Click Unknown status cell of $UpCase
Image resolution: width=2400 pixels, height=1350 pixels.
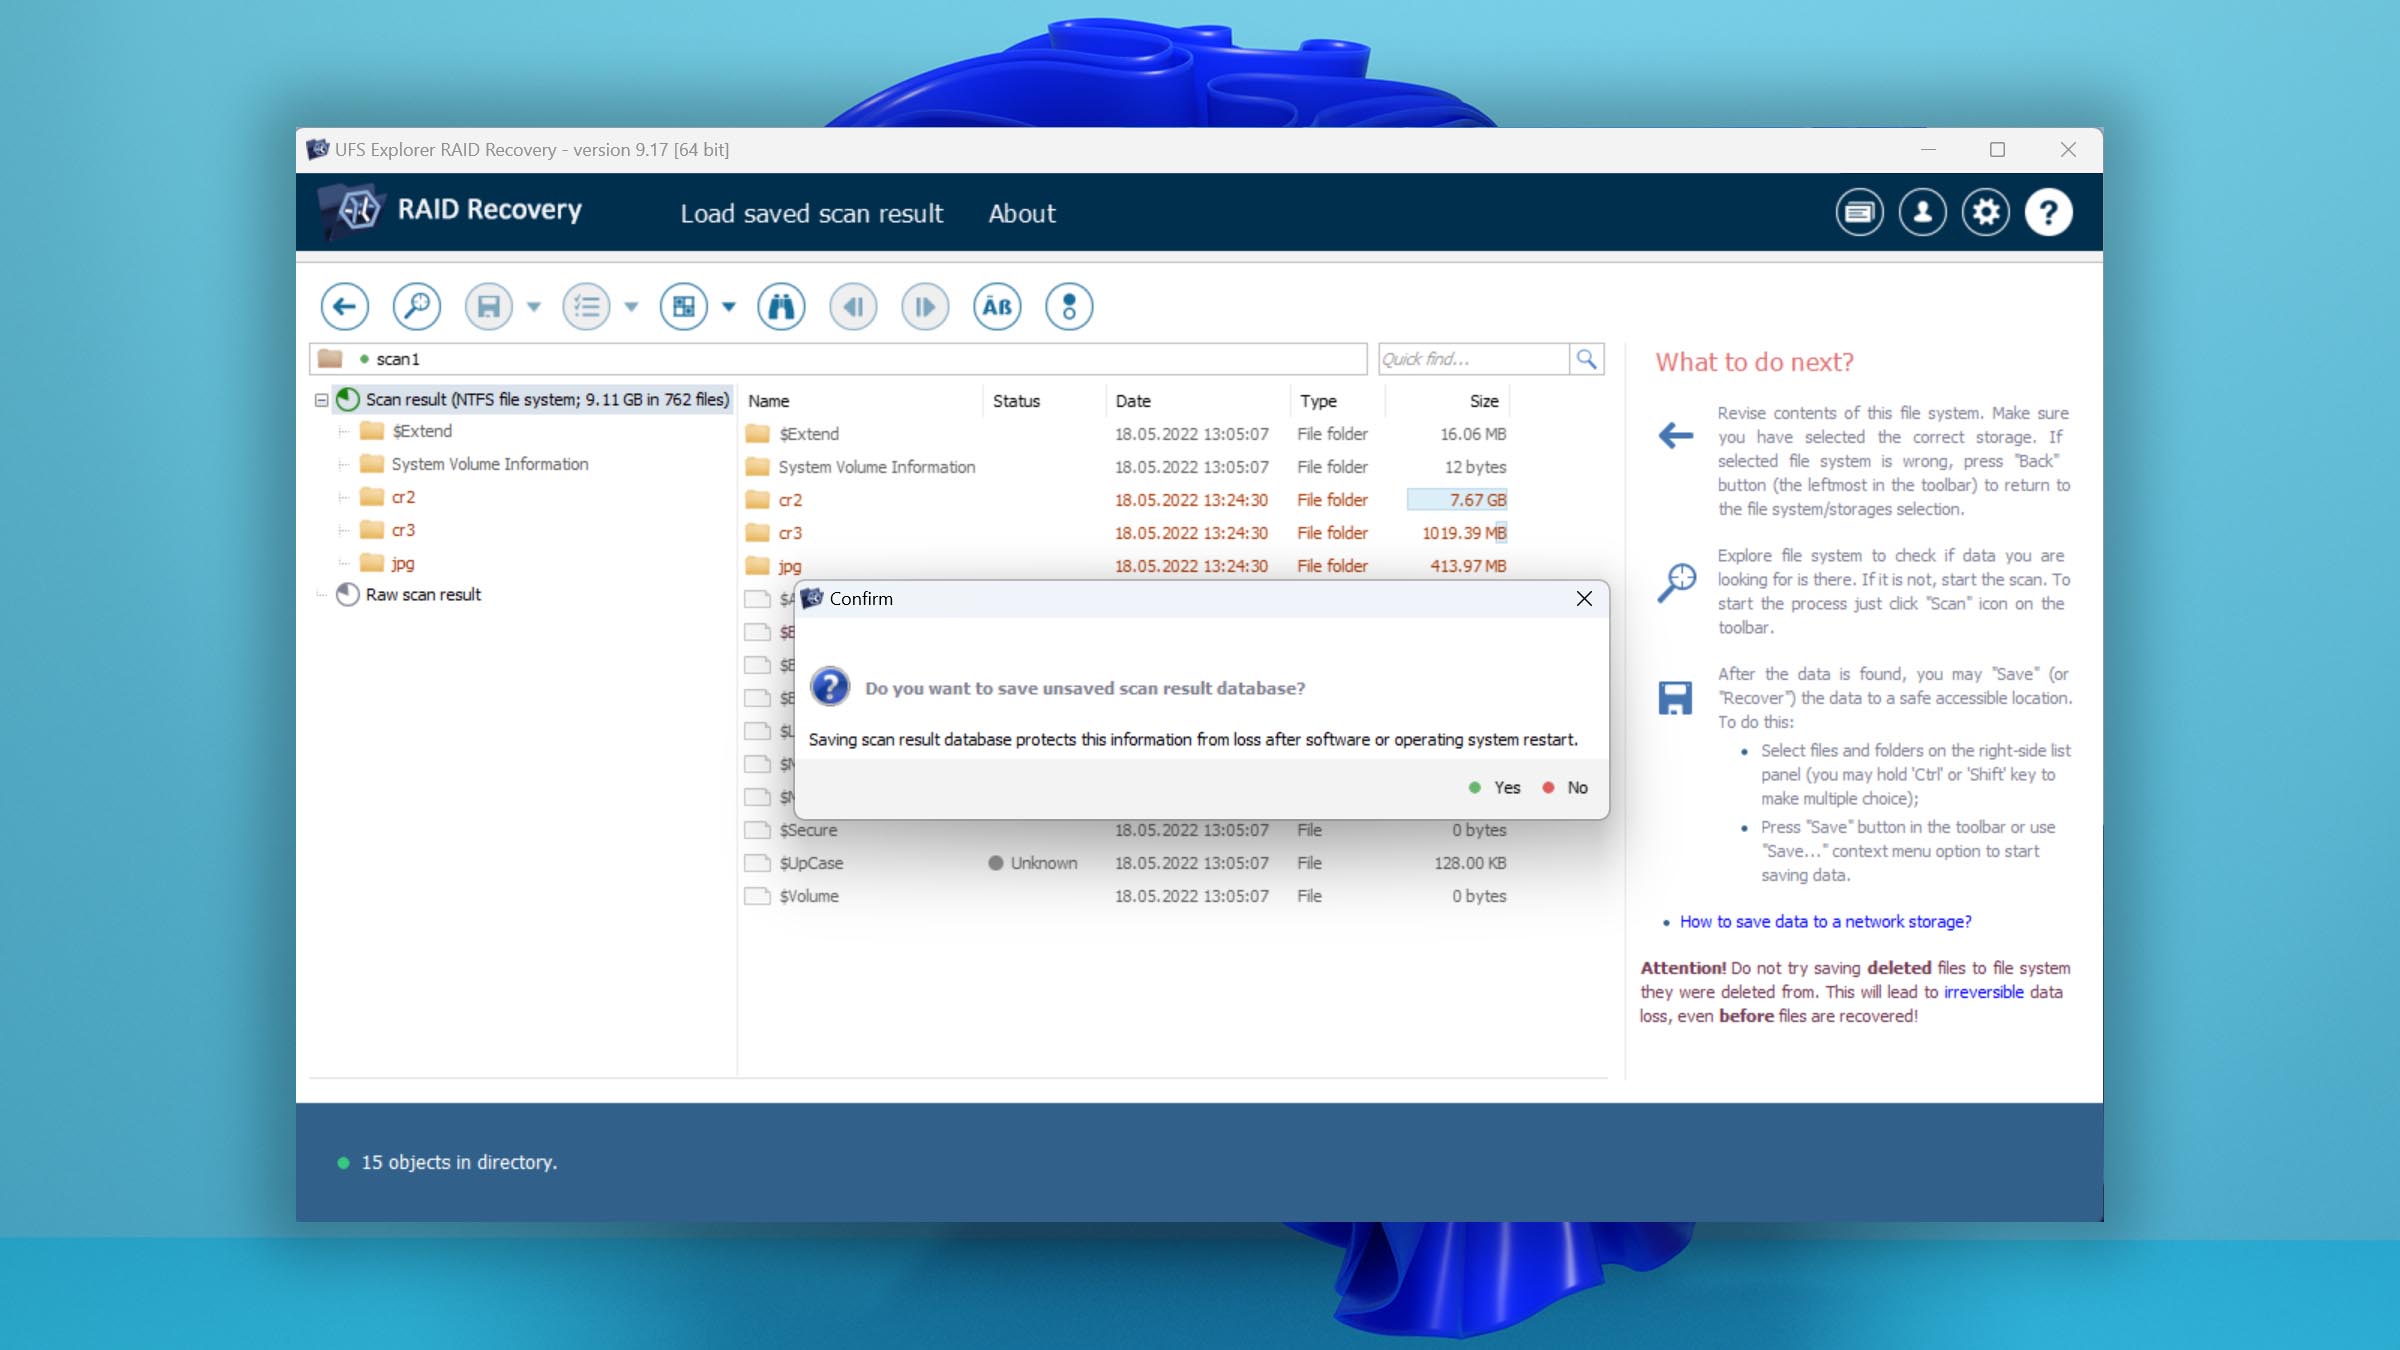(x=1032, y=863)
